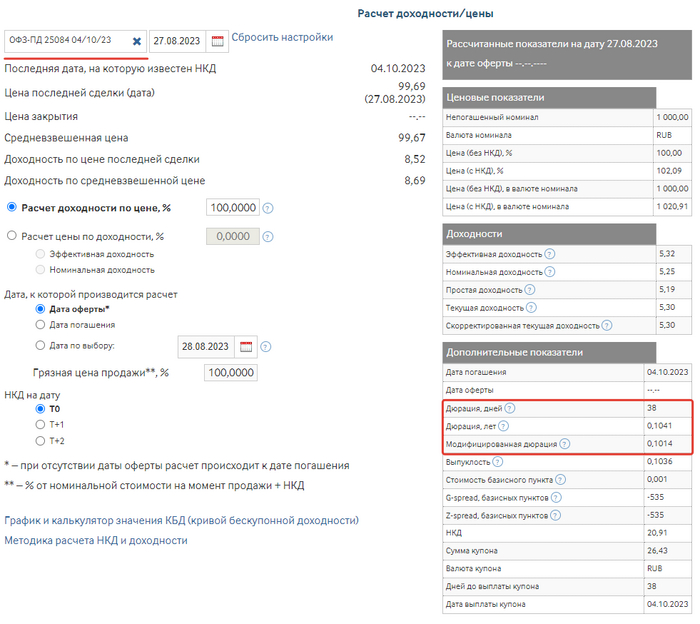Click help icon beside Текущая доходность
Image resolution: width=700 pixels, height=624 pixels.
coord(530,308)
